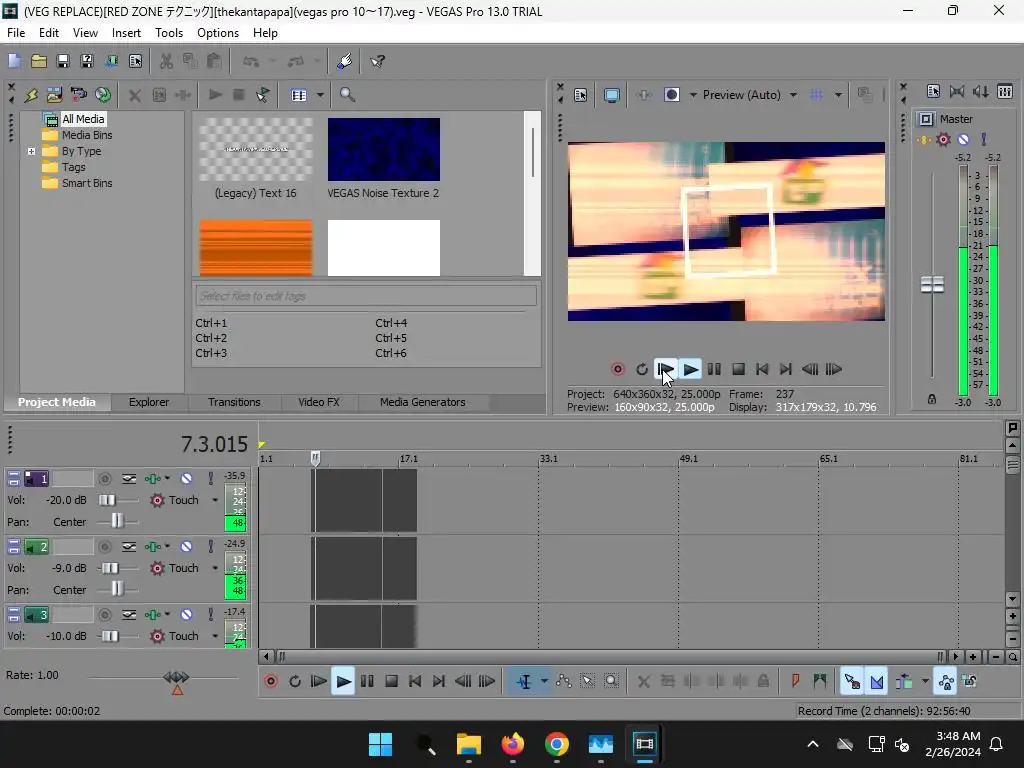Open File Explorer from Windows taskbar
This screenshot has width=1024, height=768.
coord(468,744)
